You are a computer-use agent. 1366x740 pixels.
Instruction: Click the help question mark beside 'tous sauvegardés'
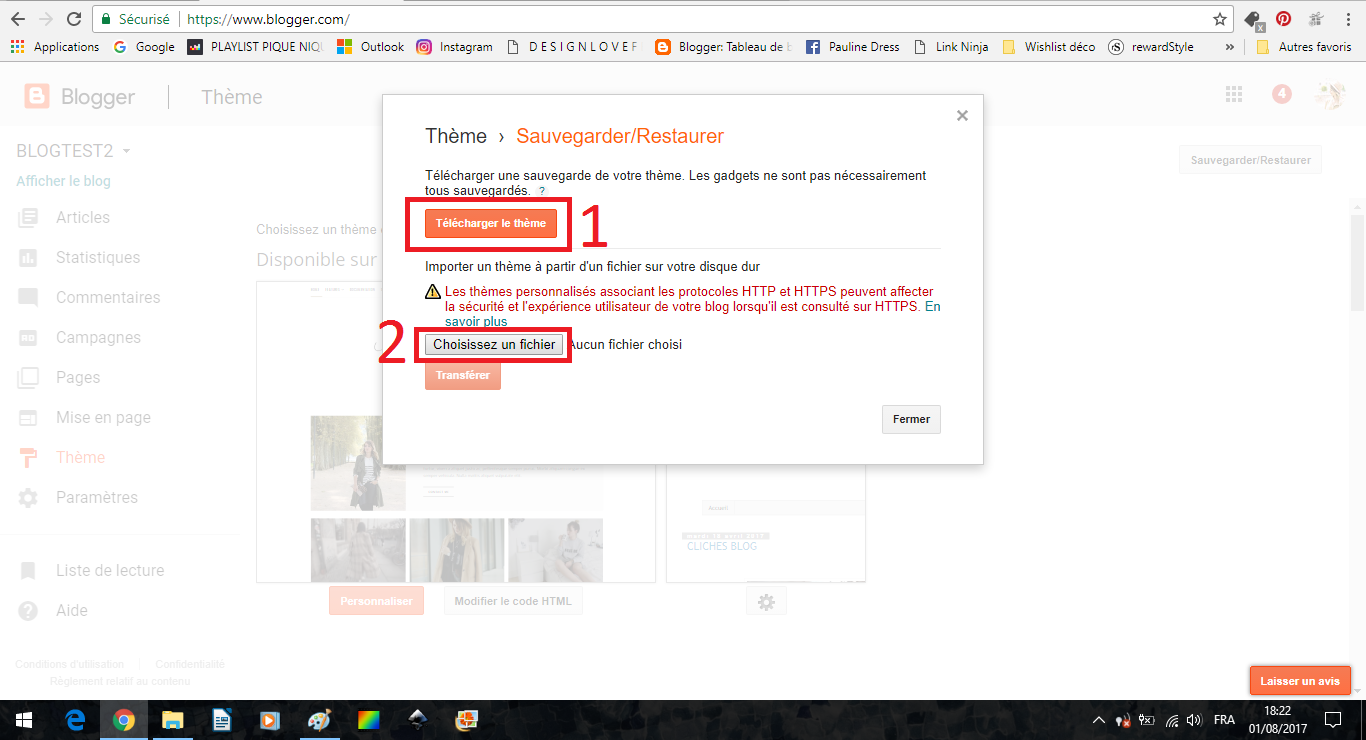click(x=542, y=191)
